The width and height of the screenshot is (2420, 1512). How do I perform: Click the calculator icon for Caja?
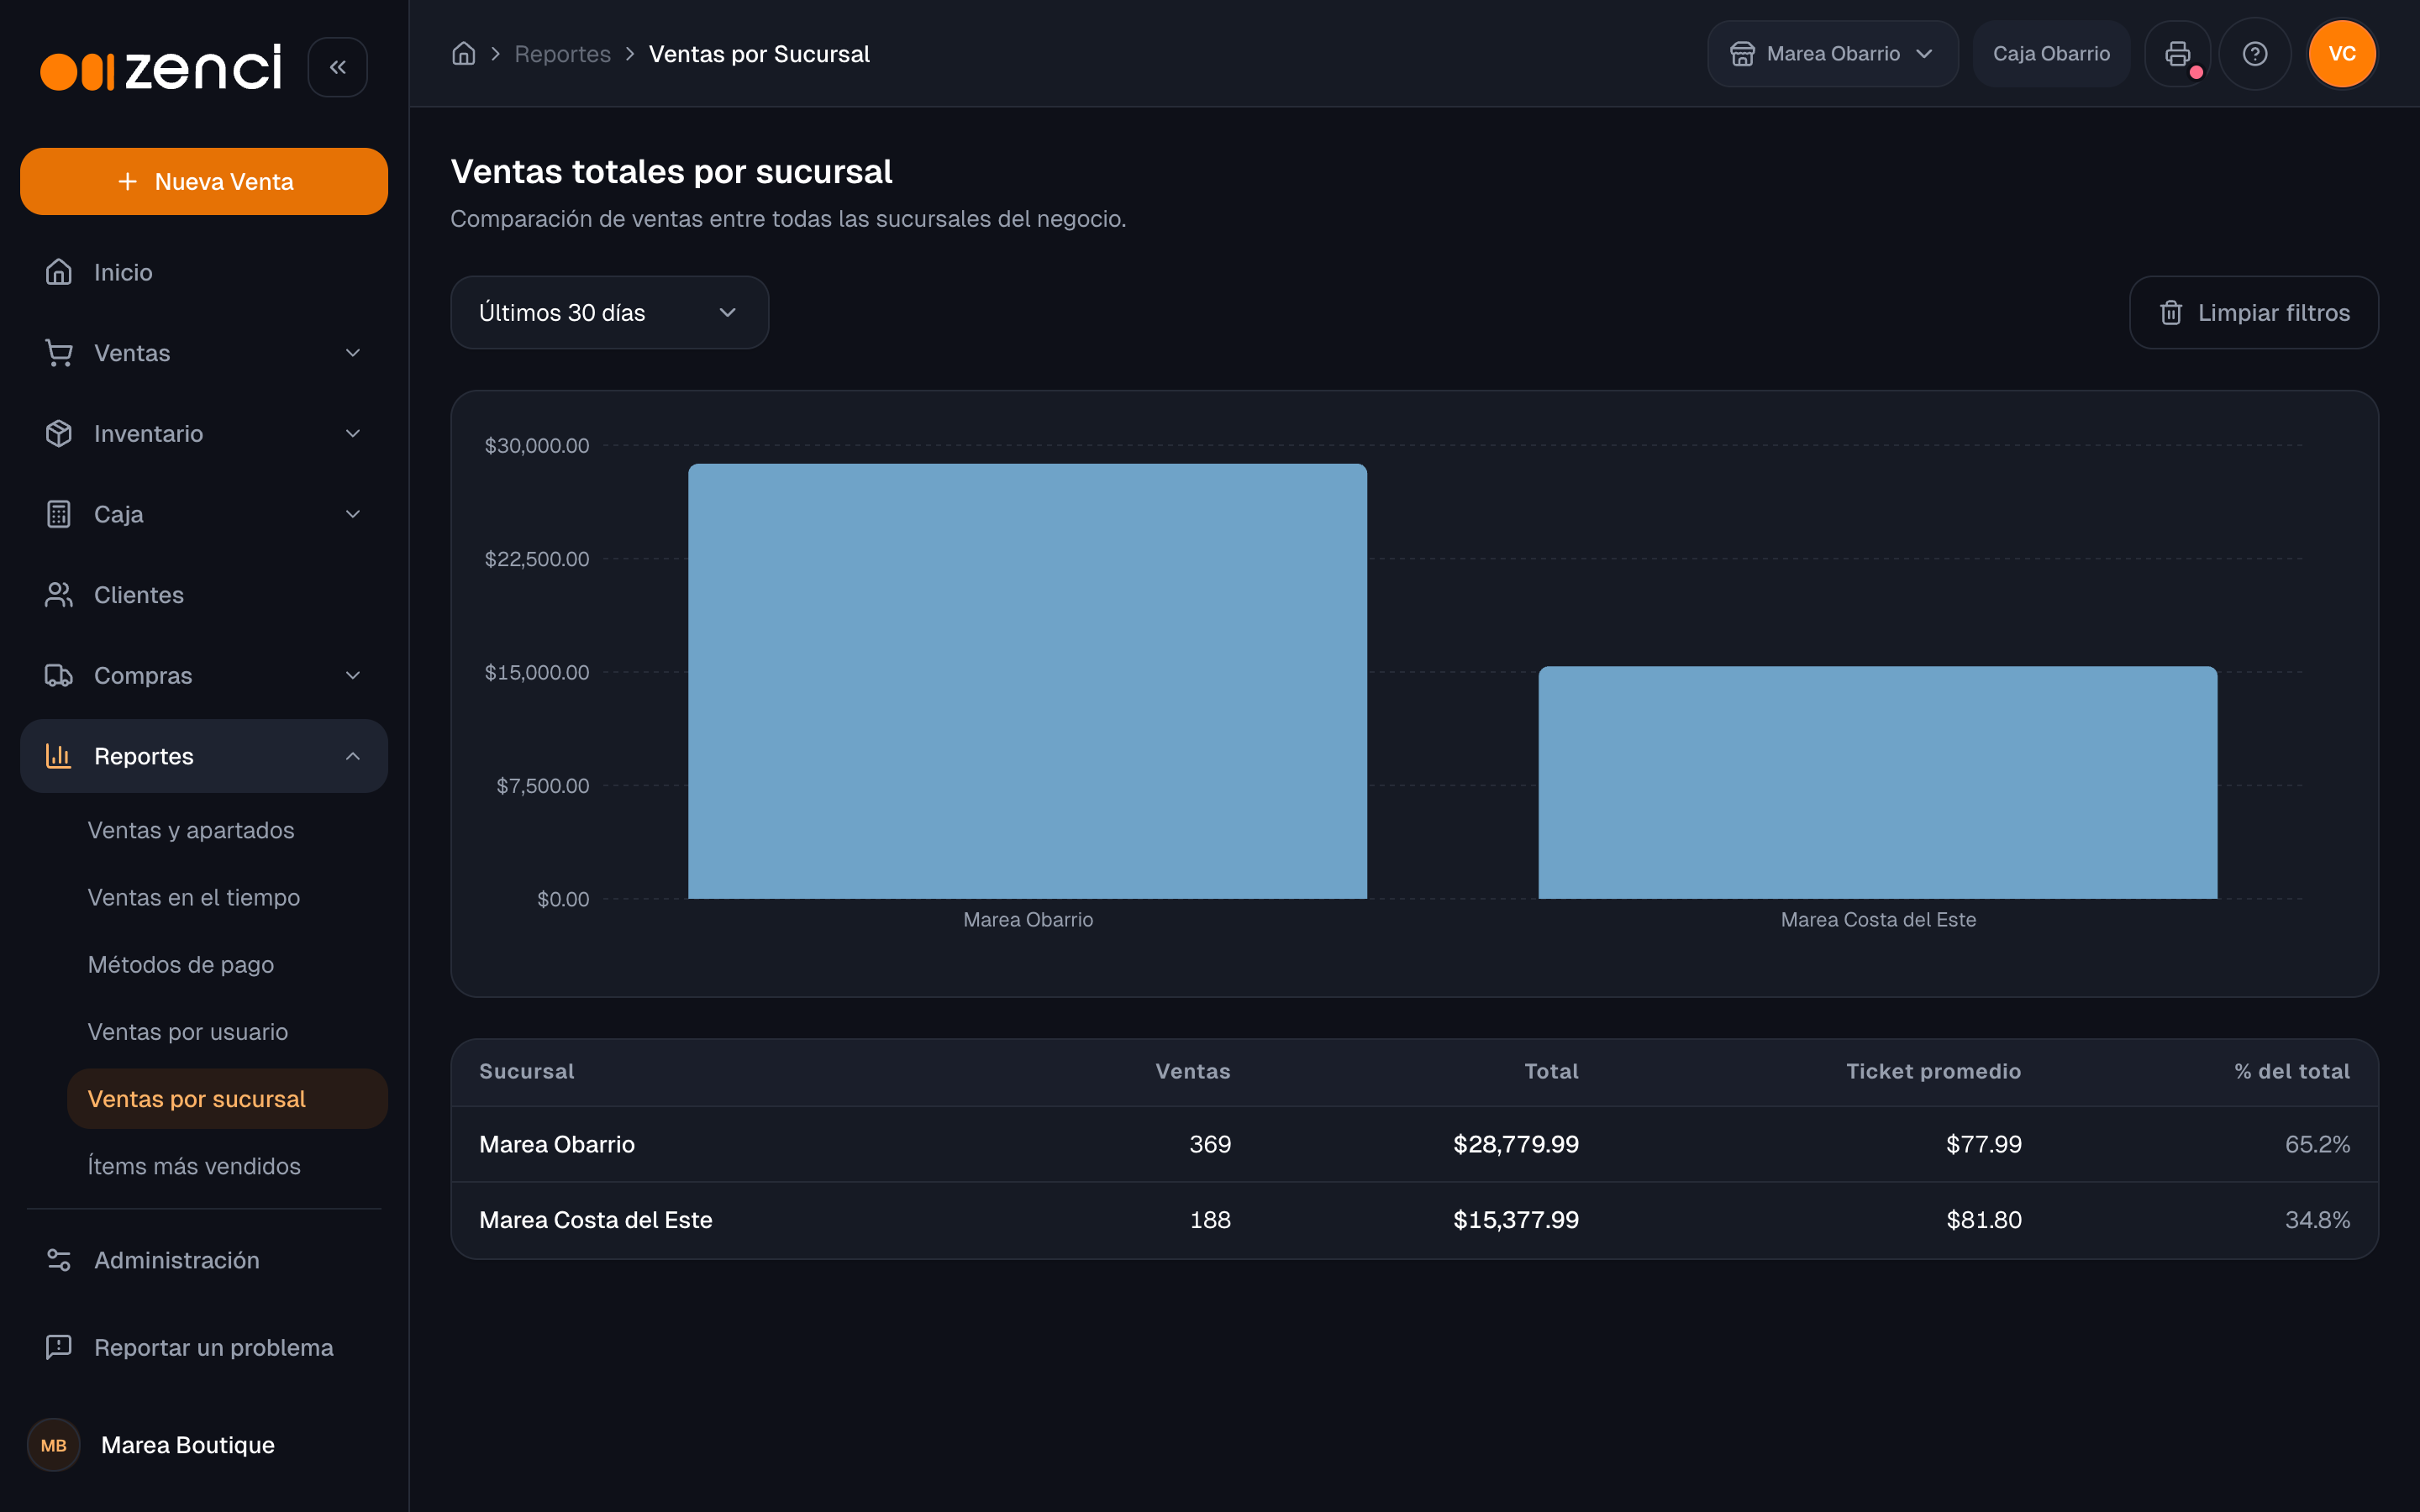[59, 514]
